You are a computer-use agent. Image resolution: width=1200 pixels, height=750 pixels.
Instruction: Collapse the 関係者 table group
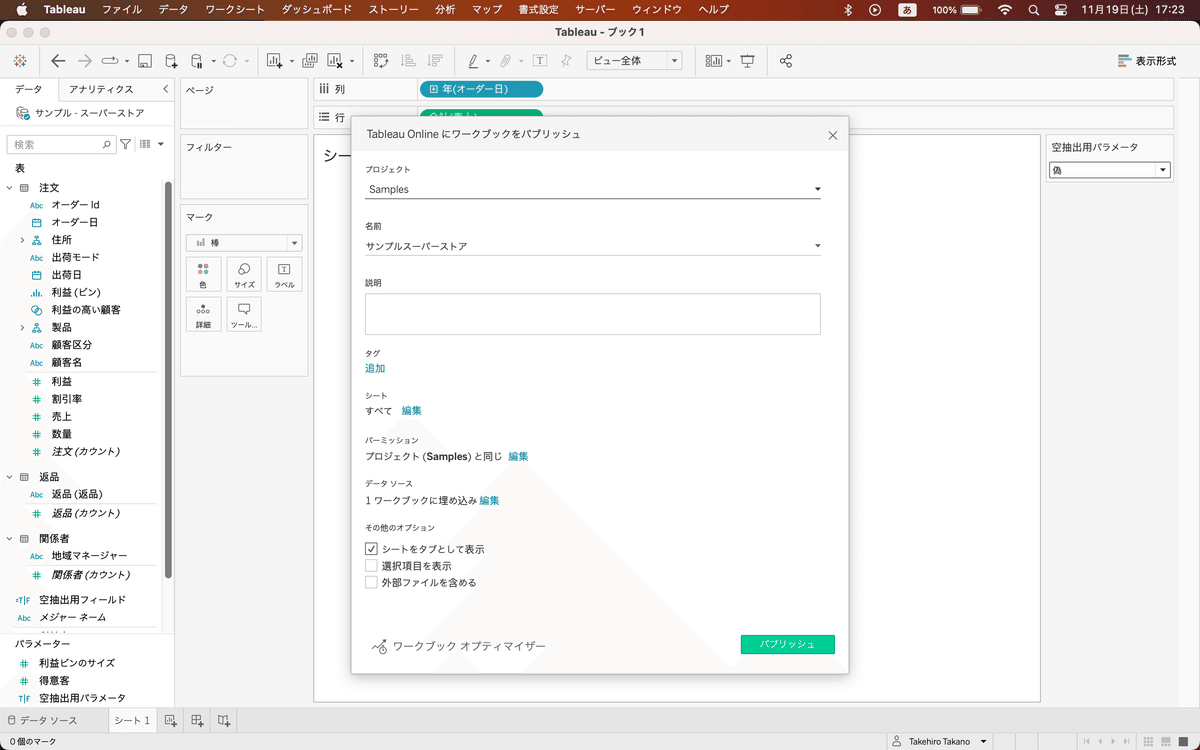point(10,538)
